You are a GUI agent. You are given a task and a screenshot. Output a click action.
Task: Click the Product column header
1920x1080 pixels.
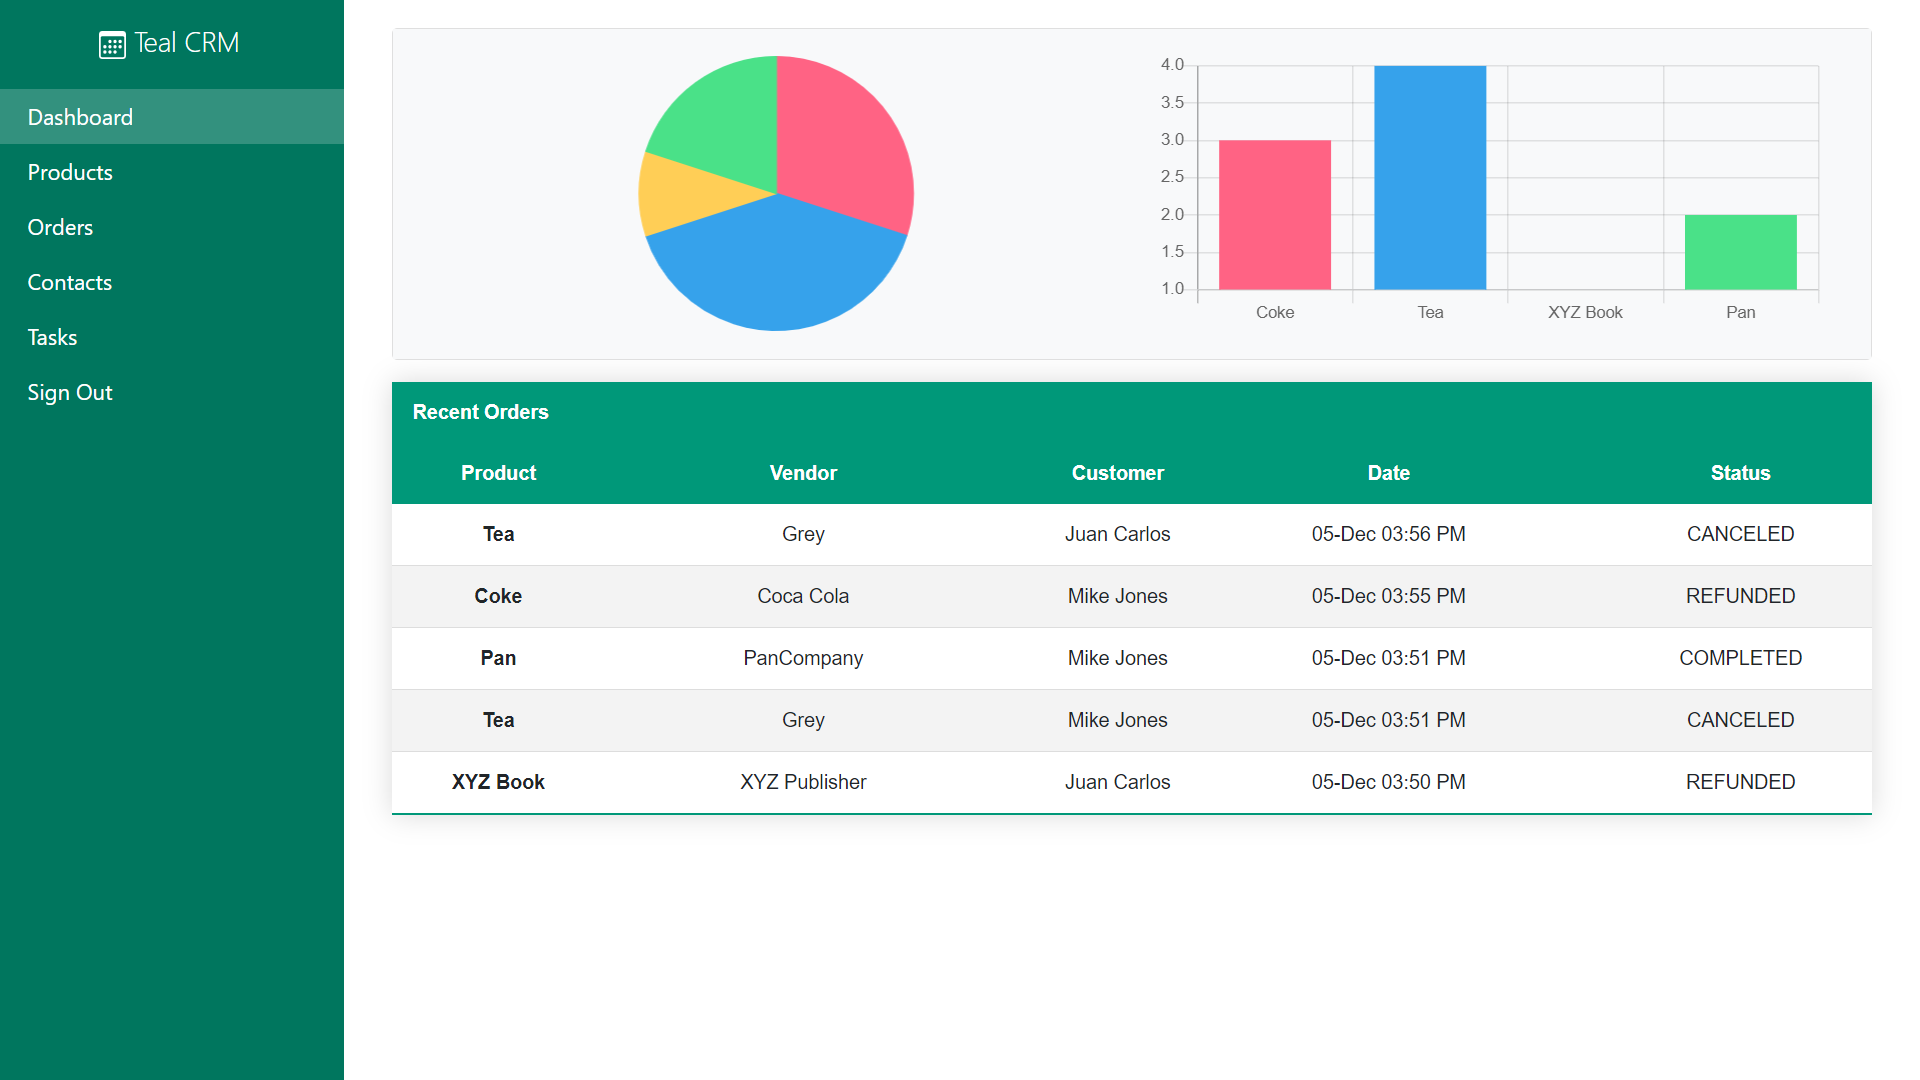click(498, 473)
